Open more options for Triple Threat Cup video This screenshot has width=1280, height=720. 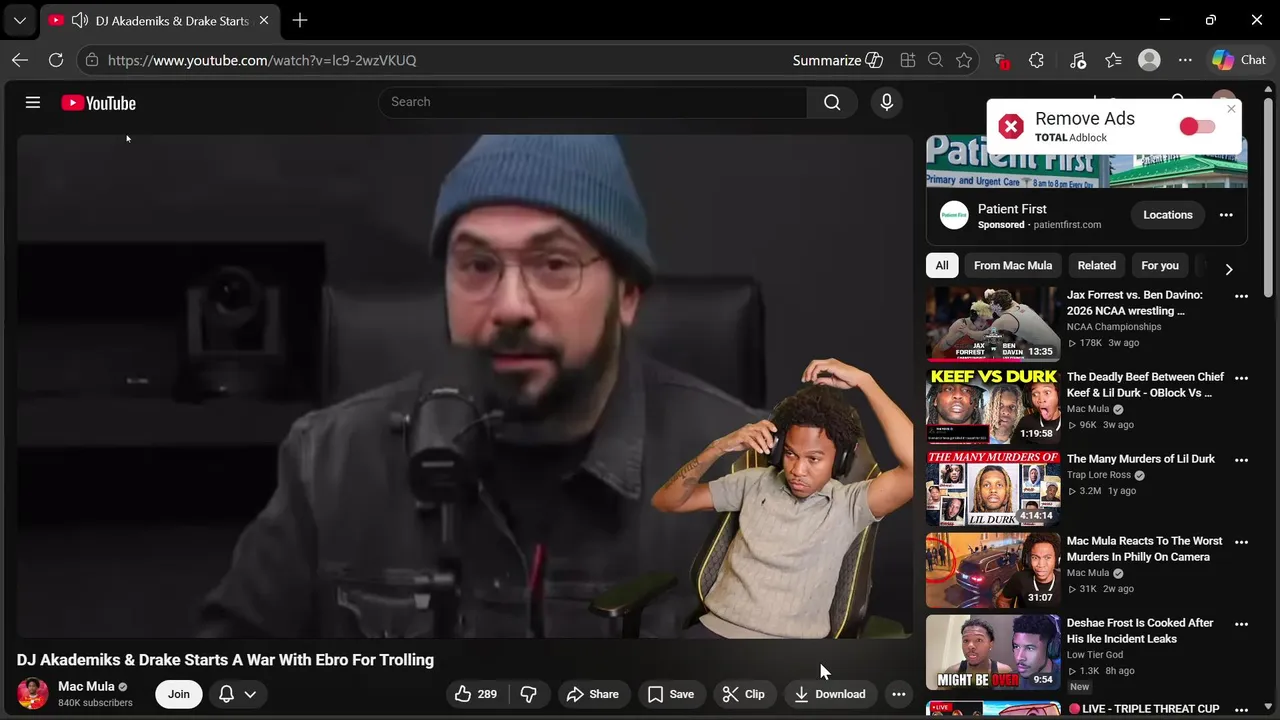coord(1241,708)
